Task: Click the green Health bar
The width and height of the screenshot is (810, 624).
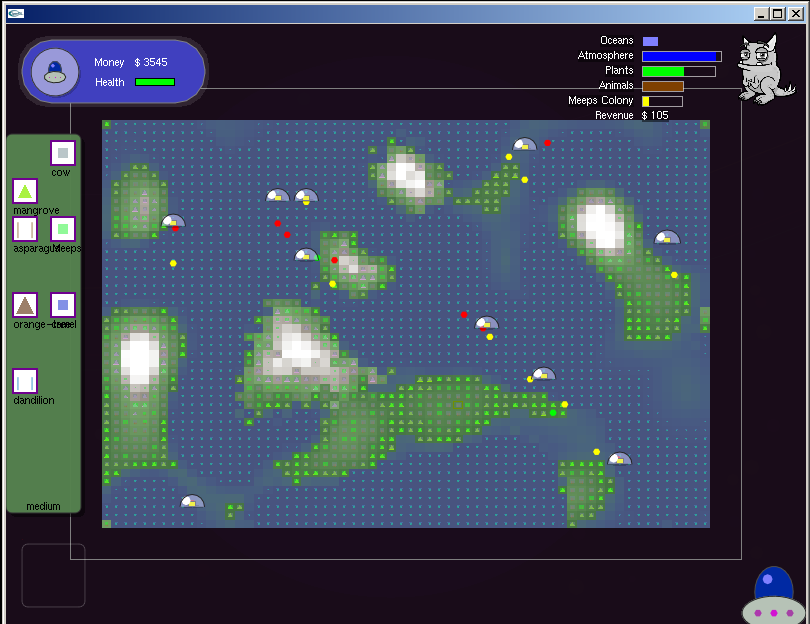Action: [155, 82]
